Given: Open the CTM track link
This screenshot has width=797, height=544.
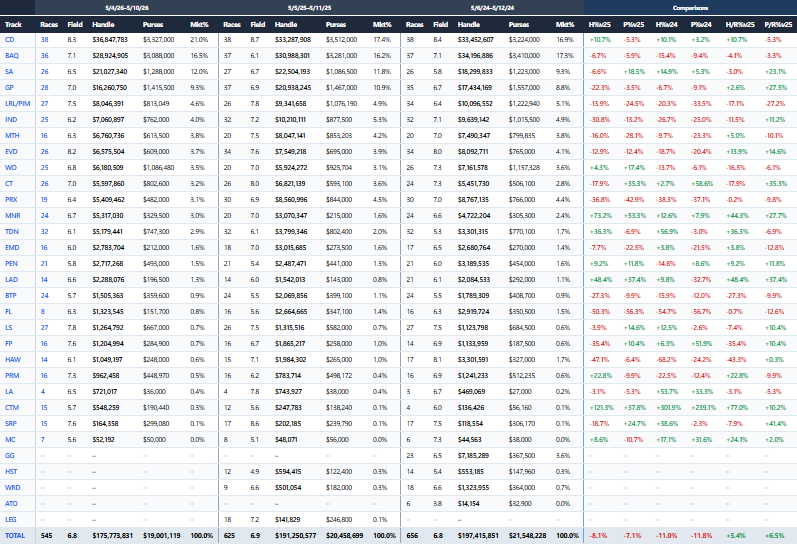Looking at the screenshot, I should (x=12, y=408).
